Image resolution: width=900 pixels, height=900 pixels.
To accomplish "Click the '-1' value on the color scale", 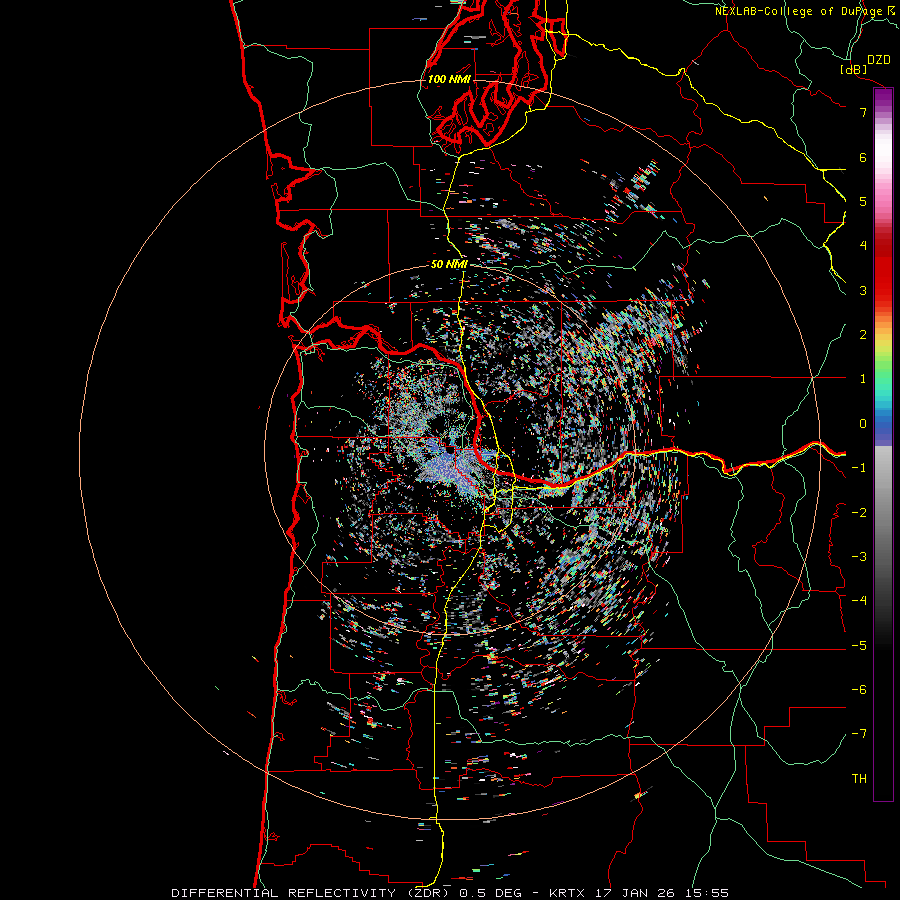I will [x=859, y=468].
